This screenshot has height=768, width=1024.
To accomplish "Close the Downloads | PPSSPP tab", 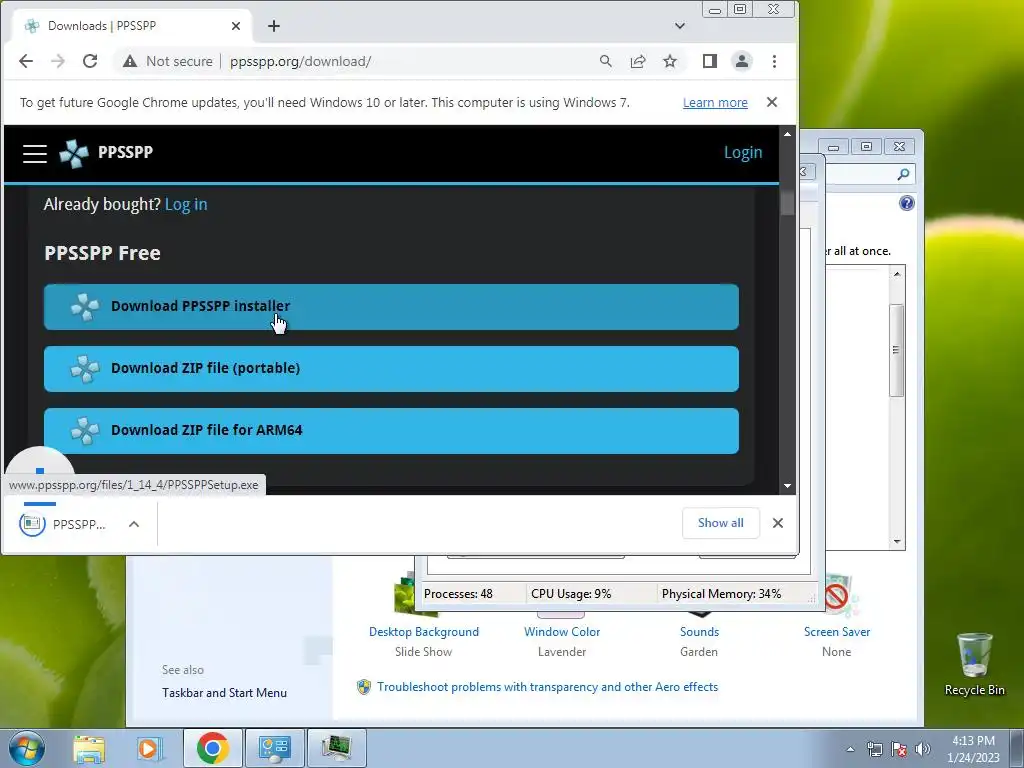I will (x=236, y=26).
